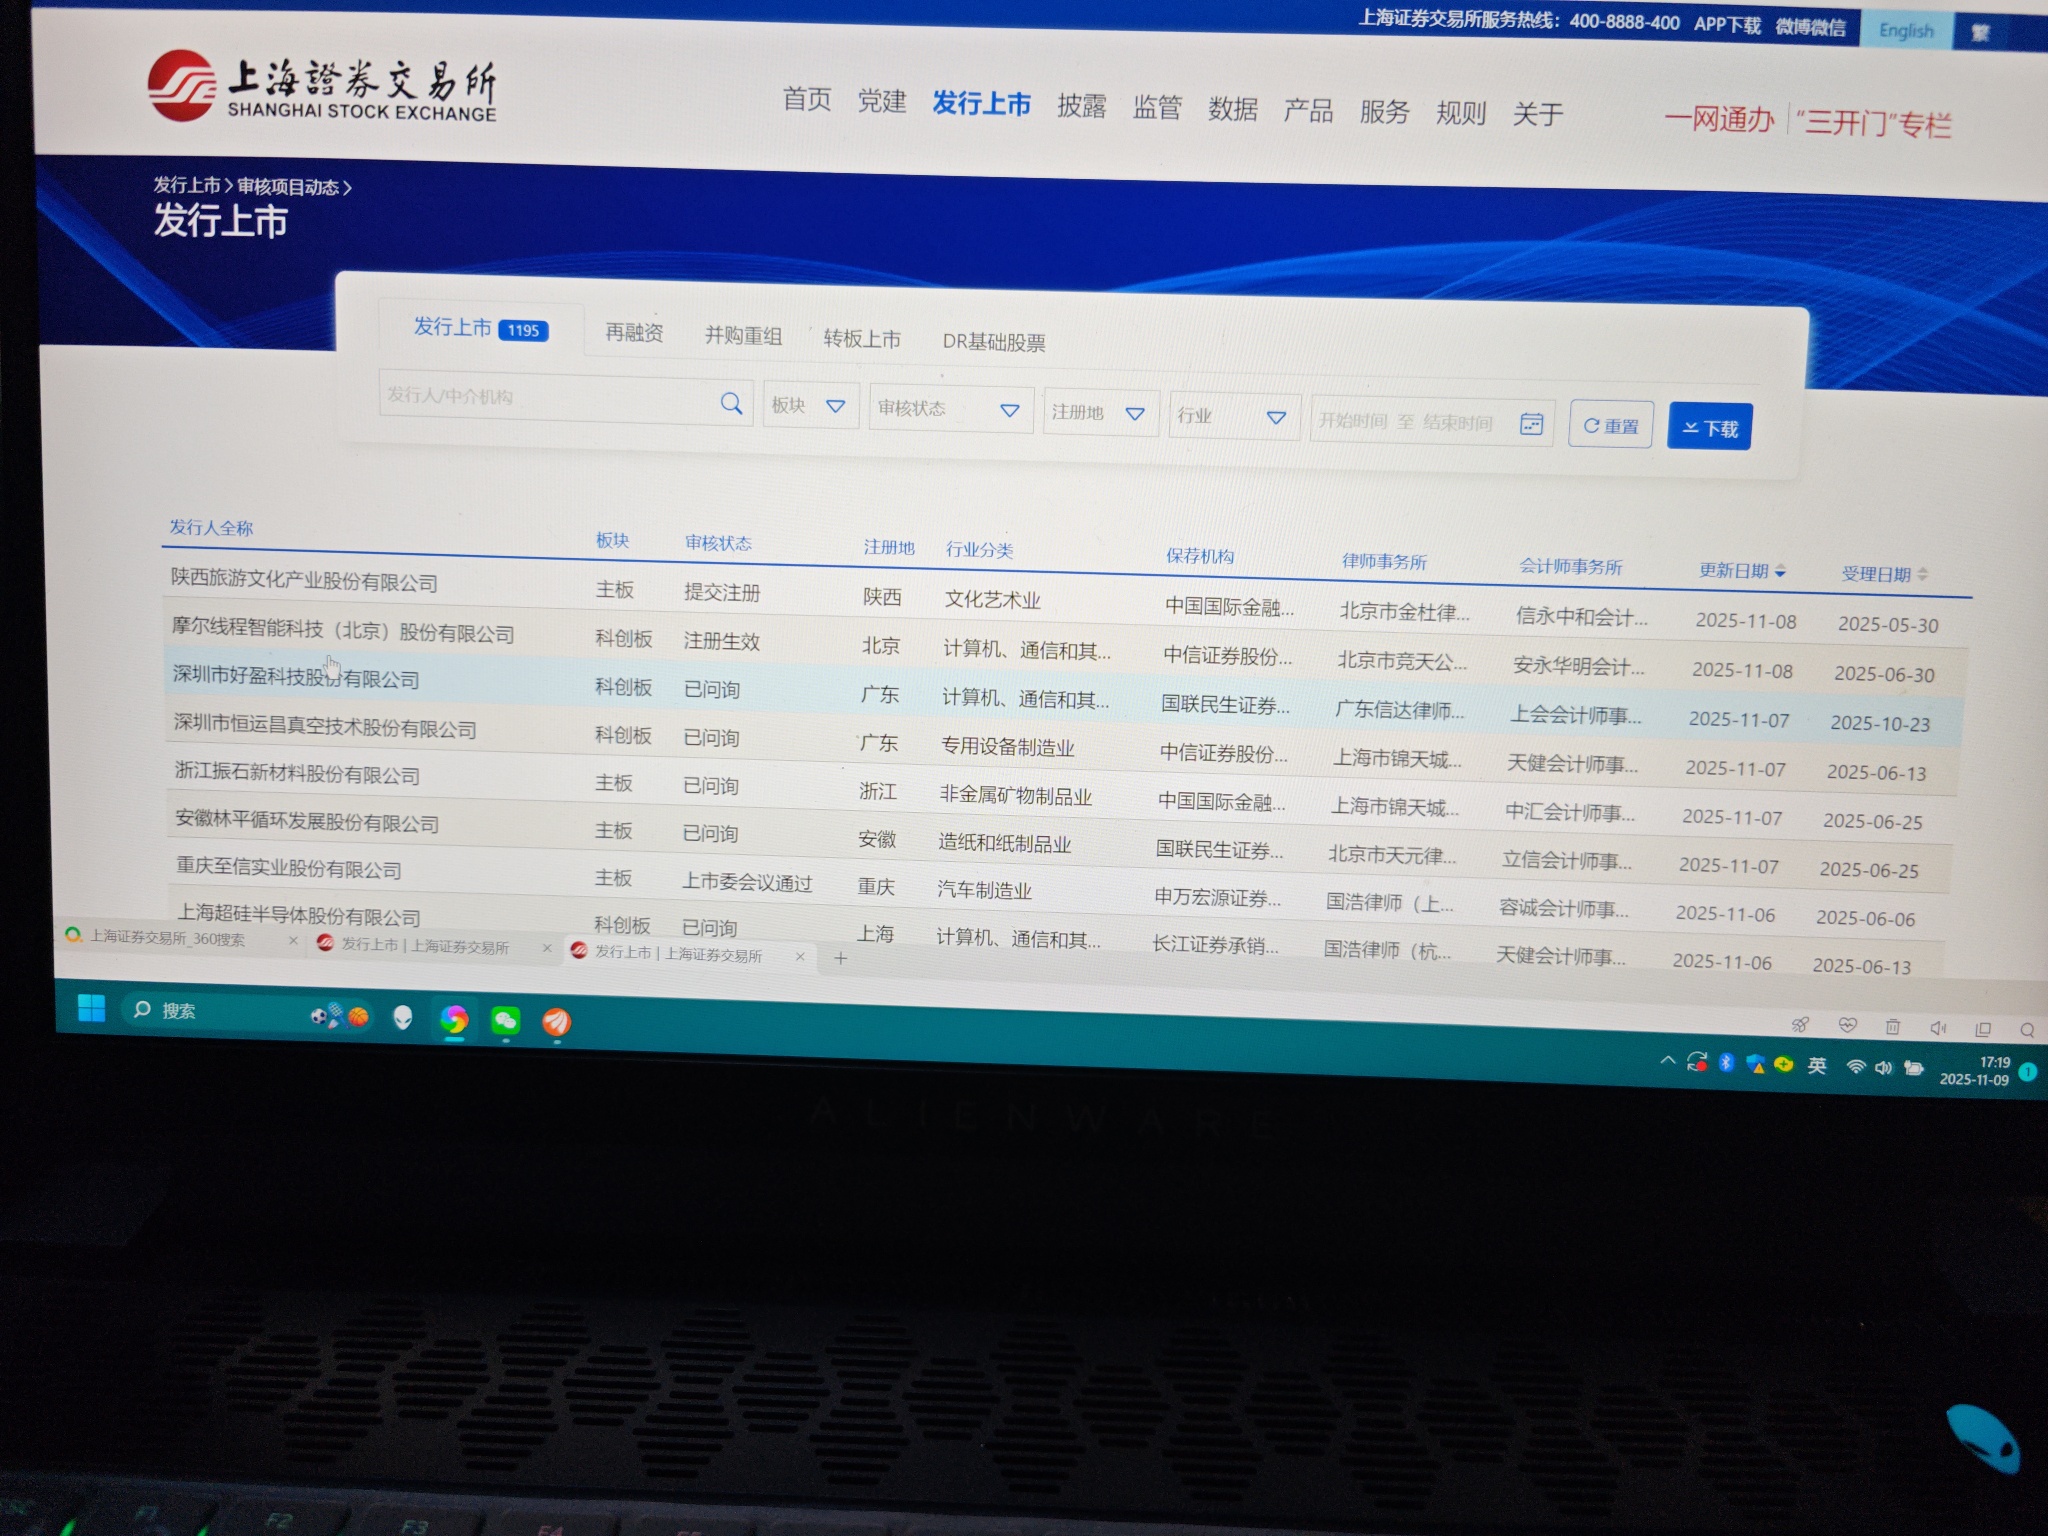This screenshot has height=1536, width=2048.
Task: Expand the 注册地 dropdown filter
Action: (x=1099, y=413)
